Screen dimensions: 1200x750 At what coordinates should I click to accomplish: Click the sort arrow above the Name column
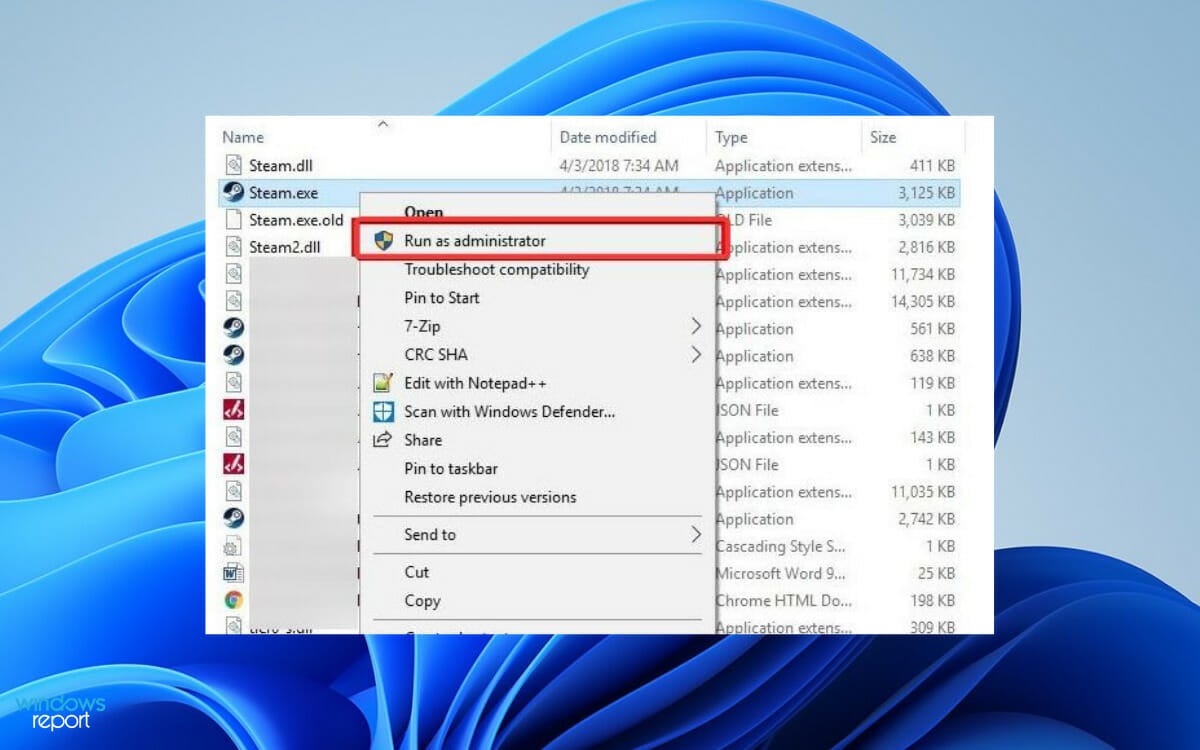[381, 124]
